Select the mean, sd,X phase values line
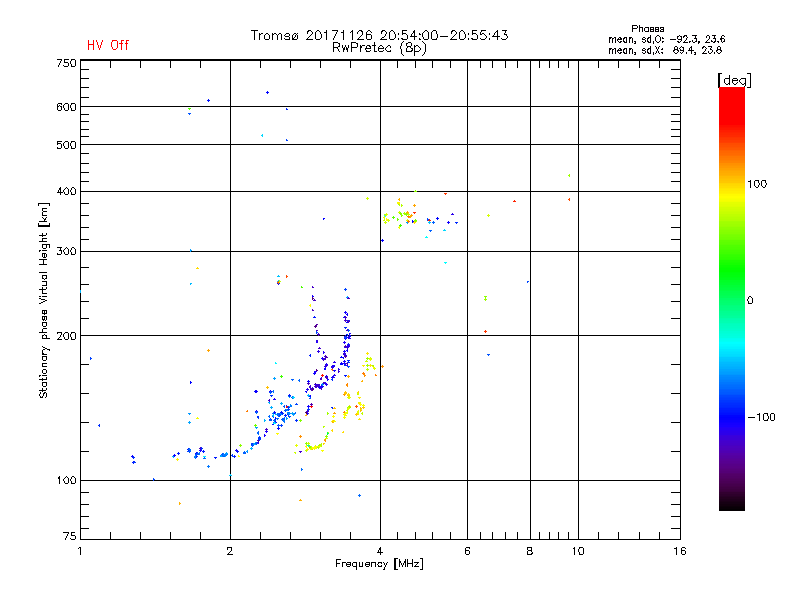Screen dimensions: 800x600 point(665,50)
